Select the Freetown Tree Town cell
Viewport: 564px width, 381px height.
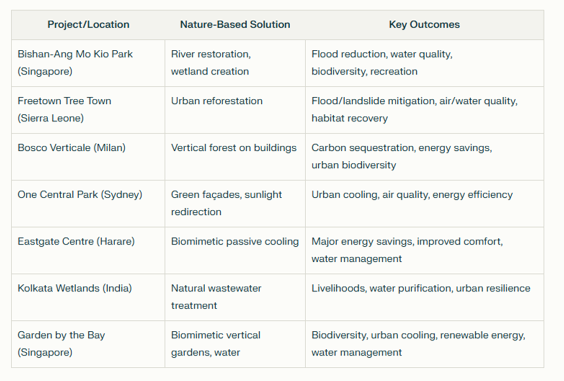pyautogui.click(x=88, y=110)
